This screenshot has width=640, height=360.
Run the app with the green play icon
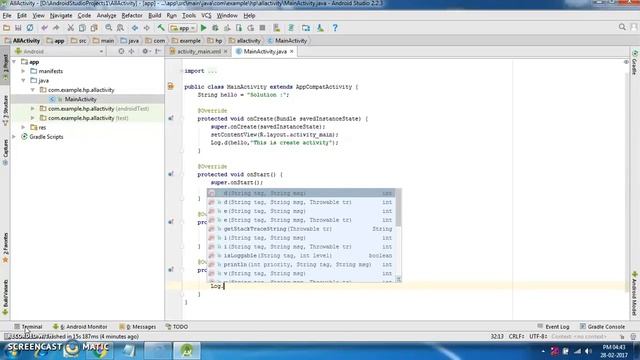coord(203,28)
